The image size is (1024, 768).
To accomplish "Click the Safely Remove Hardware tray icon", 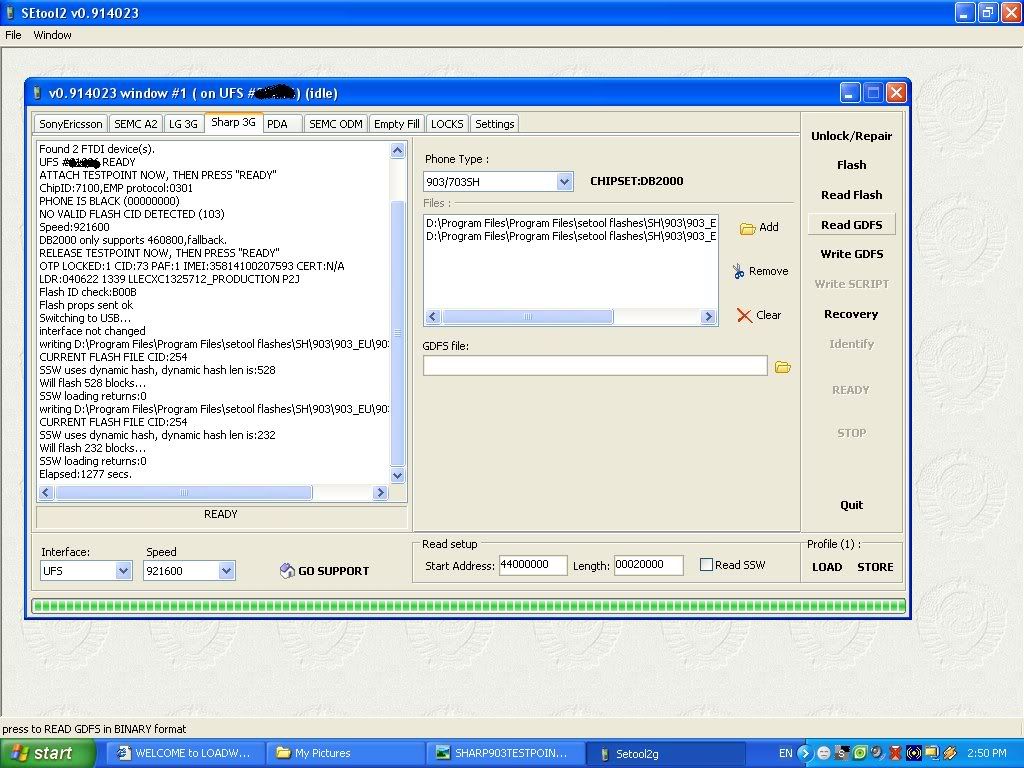I will tap(950, 753).
